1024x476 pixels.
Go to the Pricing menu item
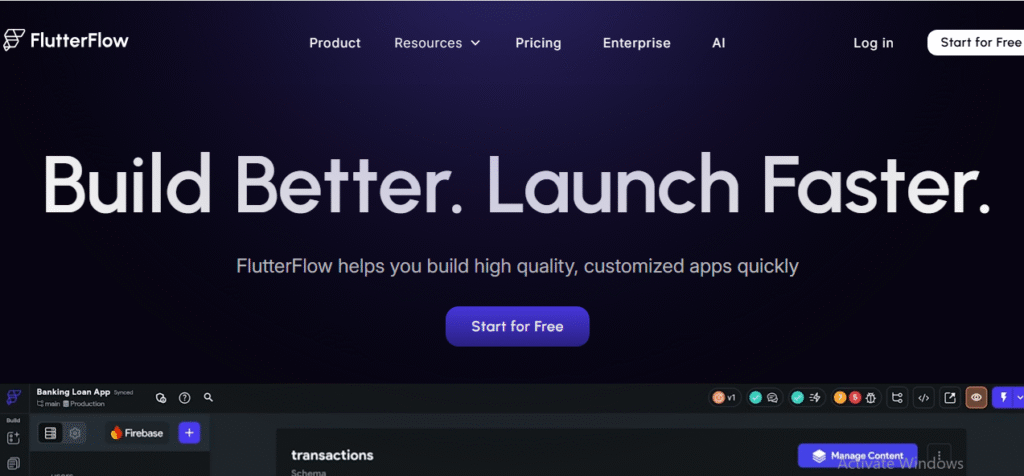538,43
